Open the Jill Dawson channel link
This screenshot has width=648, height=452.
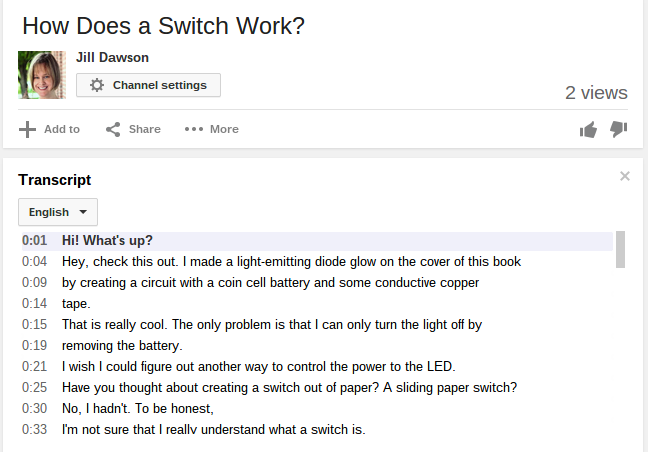tap(112, 57)
